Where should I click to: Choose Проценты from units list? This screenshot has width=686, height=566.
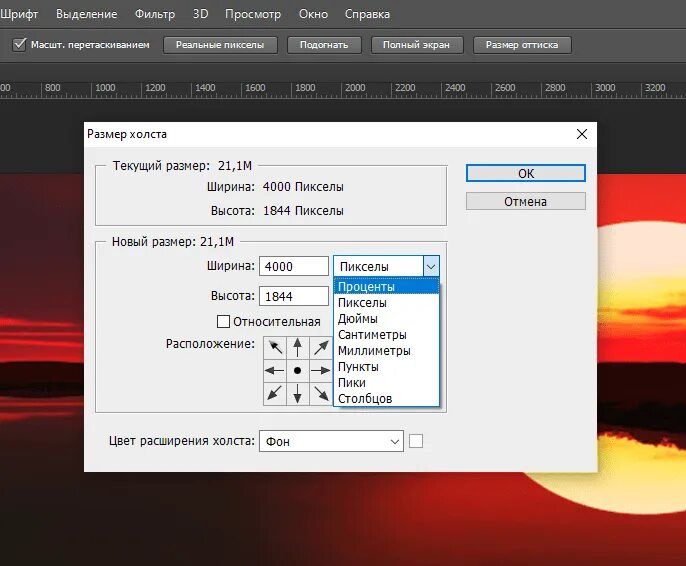386,286
